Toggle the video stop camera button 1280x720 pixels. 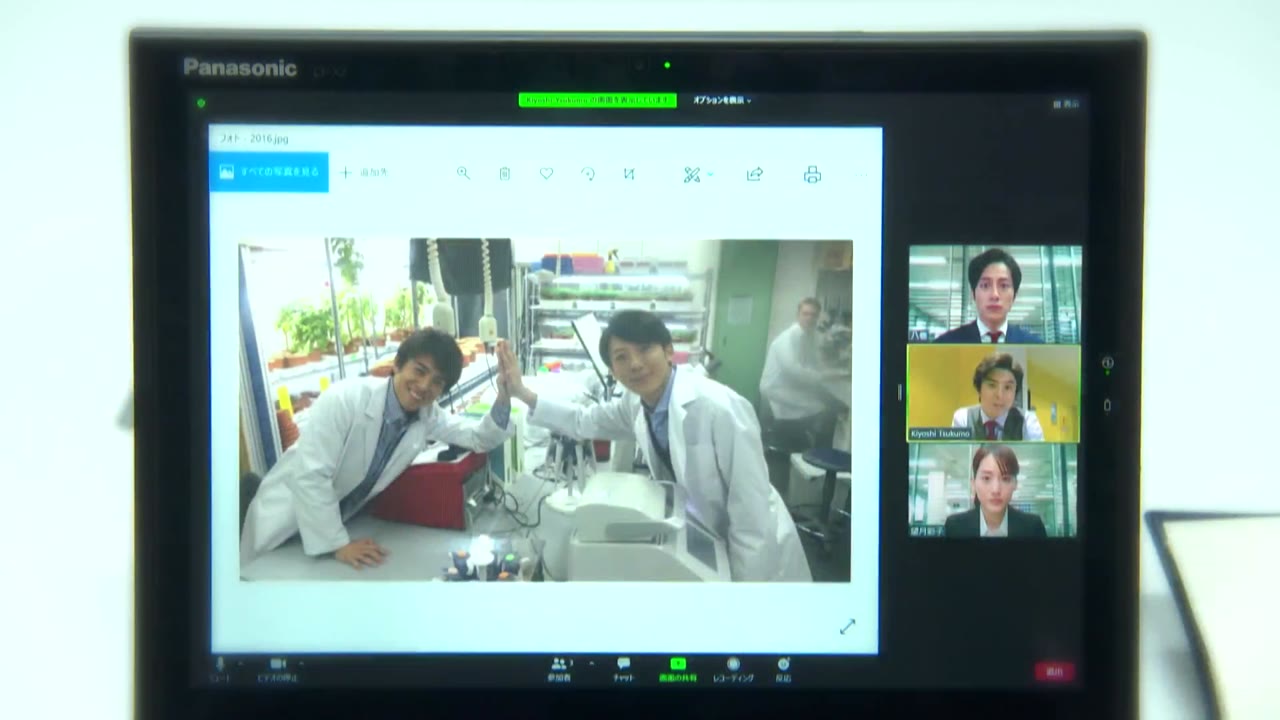click(x=277, y=668)
